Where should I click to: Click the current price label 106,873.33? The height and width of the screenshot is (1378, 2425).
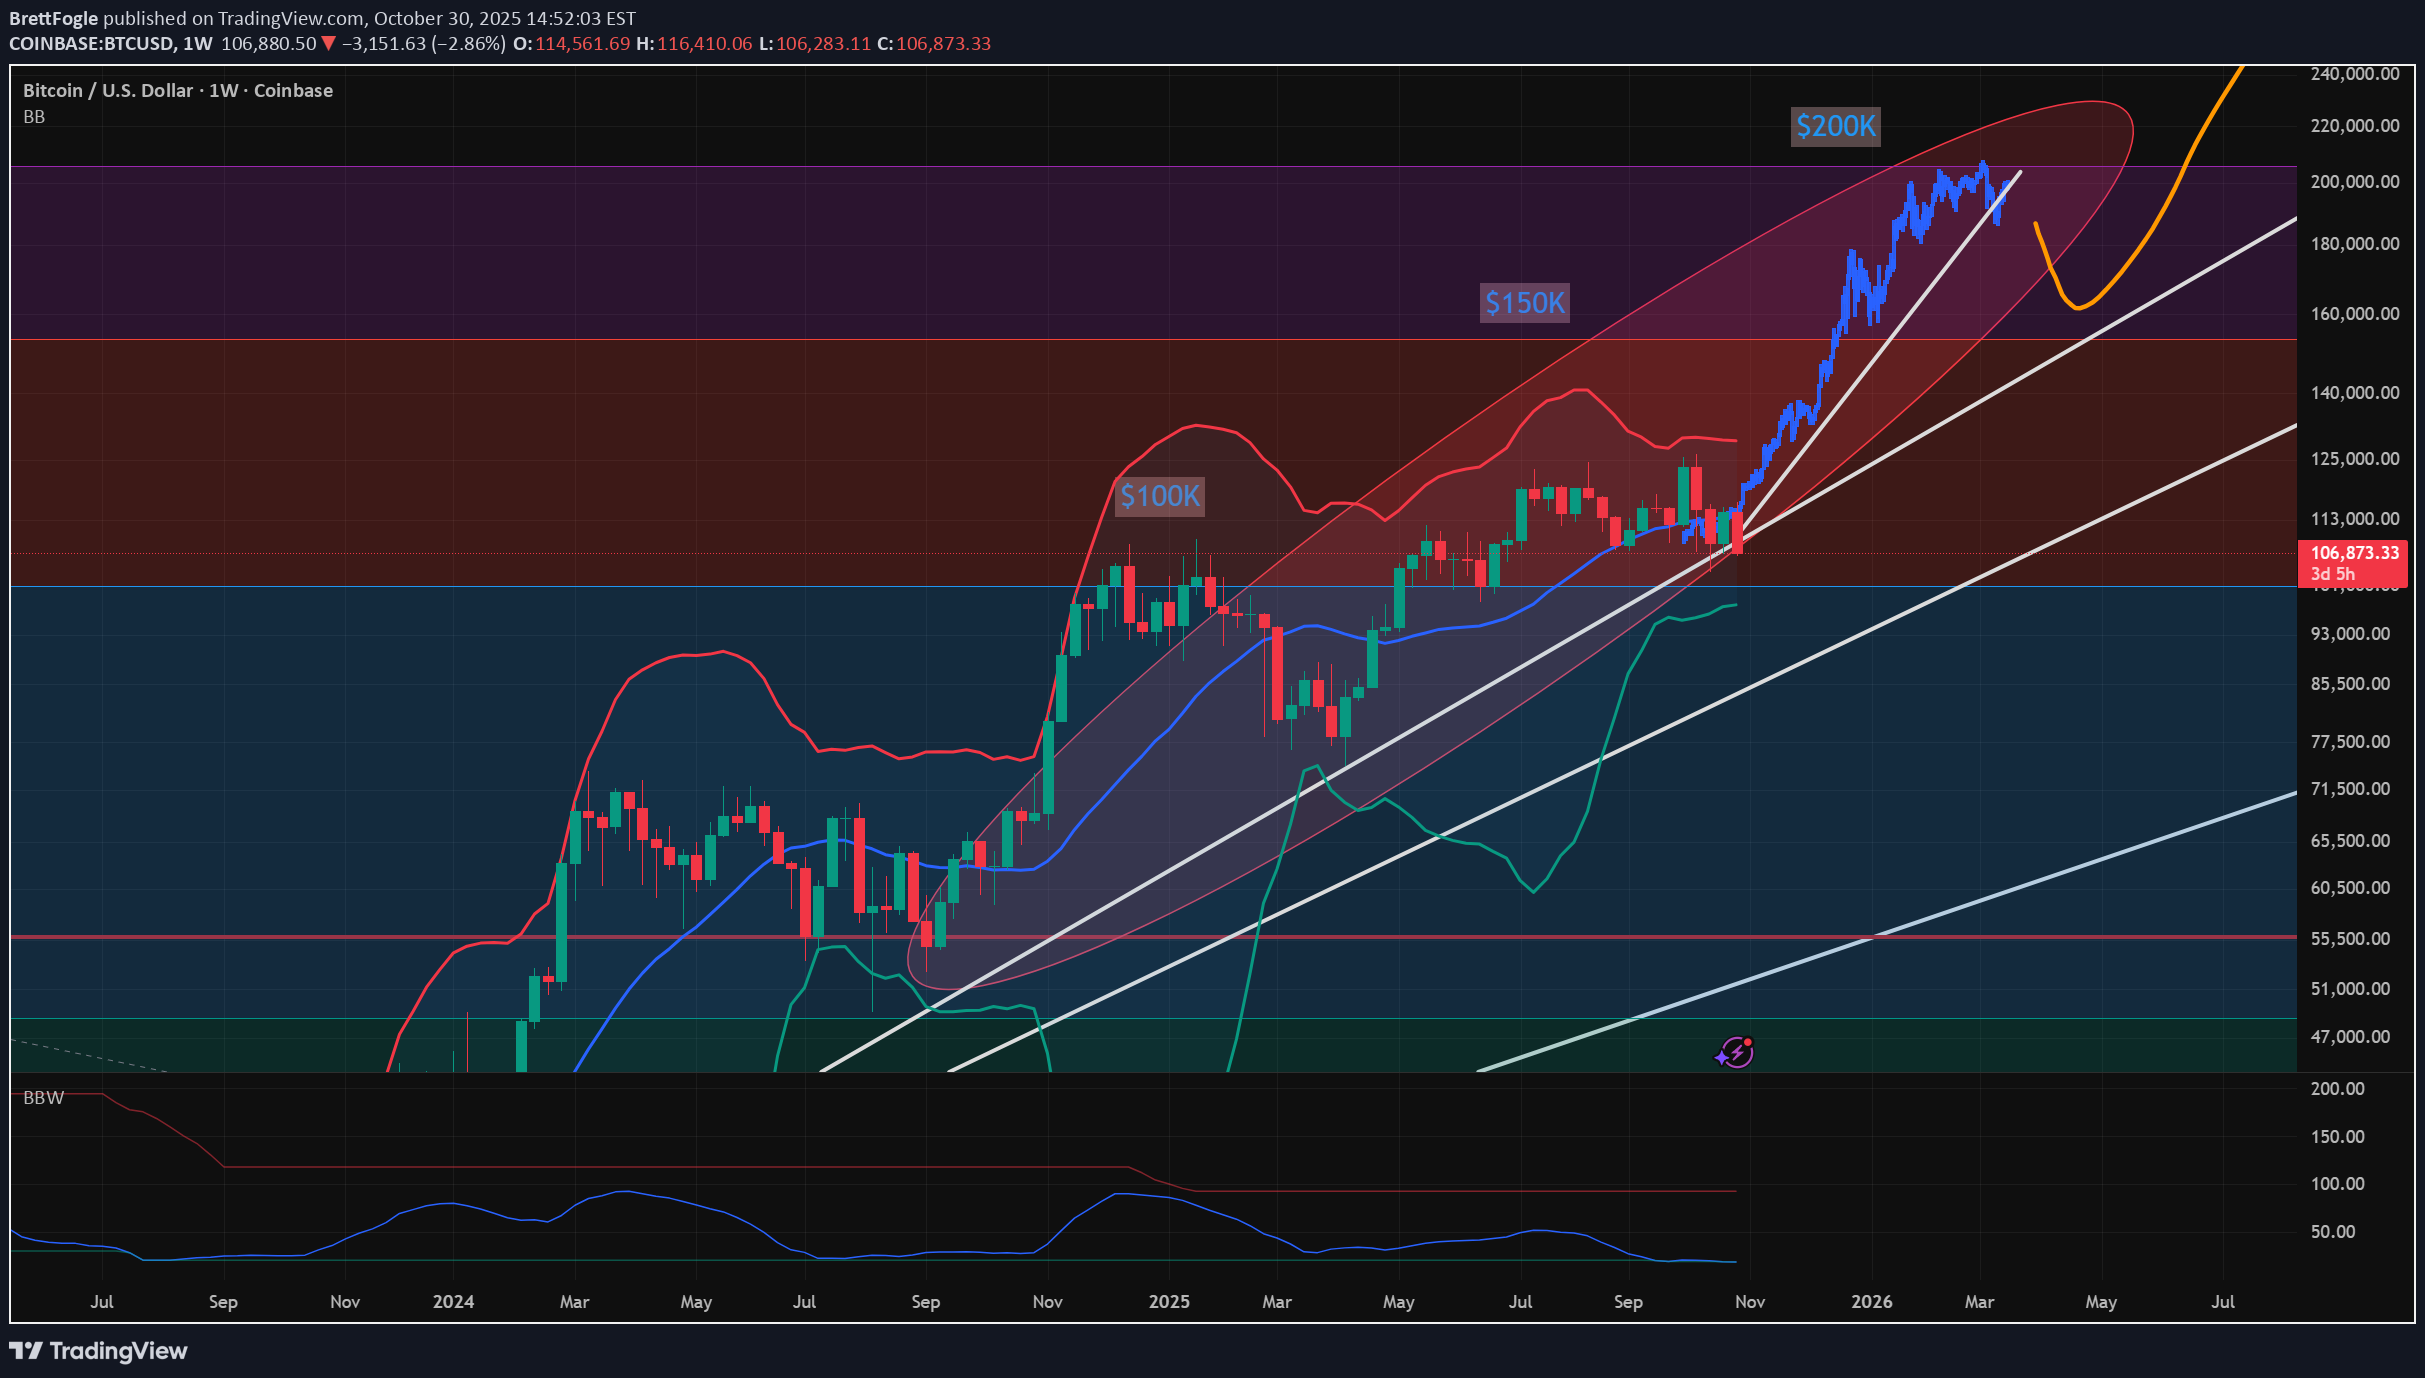pos(2354,553)
